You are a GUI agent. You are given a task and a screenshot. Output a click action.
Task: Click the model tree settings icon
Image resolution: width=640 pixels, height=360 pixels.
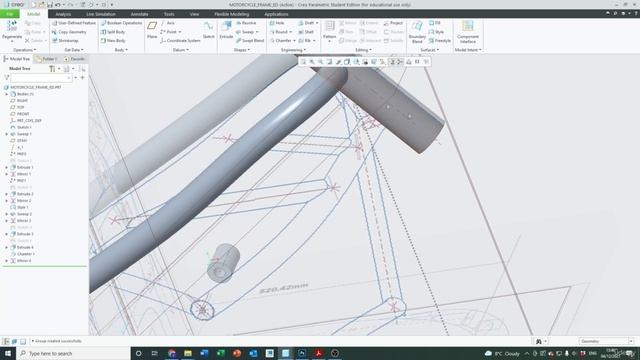(x=53, y=69)
